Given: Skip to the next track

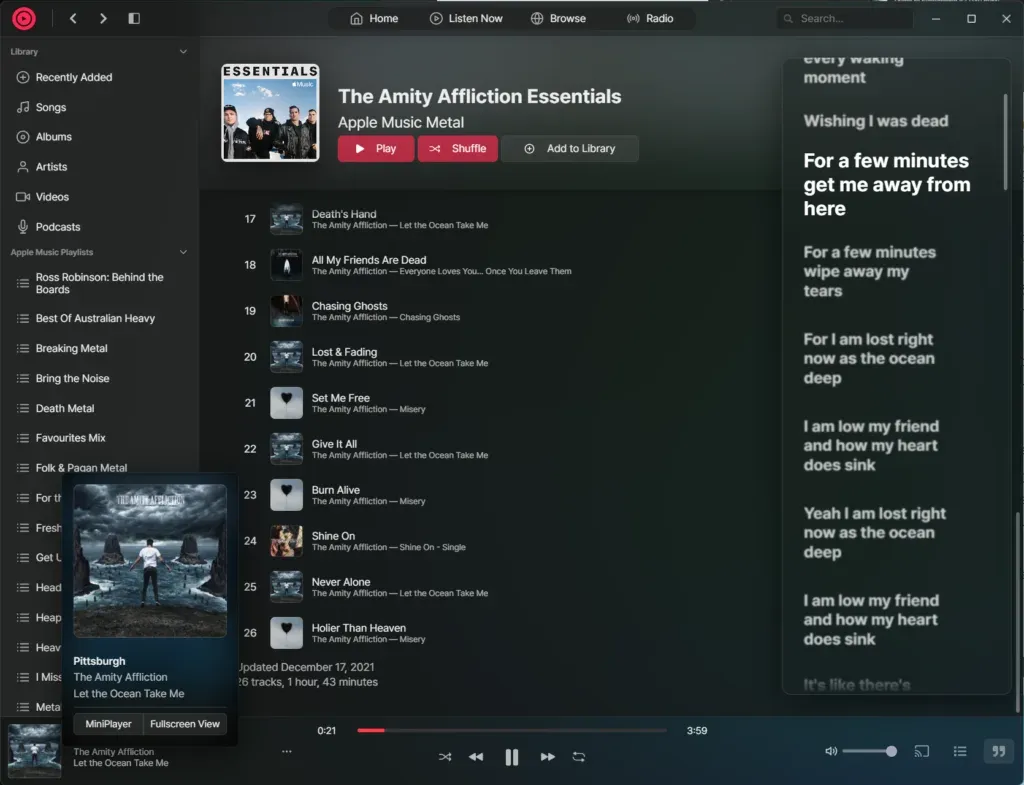Looking at the screenshot, I should click(x=547, y=757).
